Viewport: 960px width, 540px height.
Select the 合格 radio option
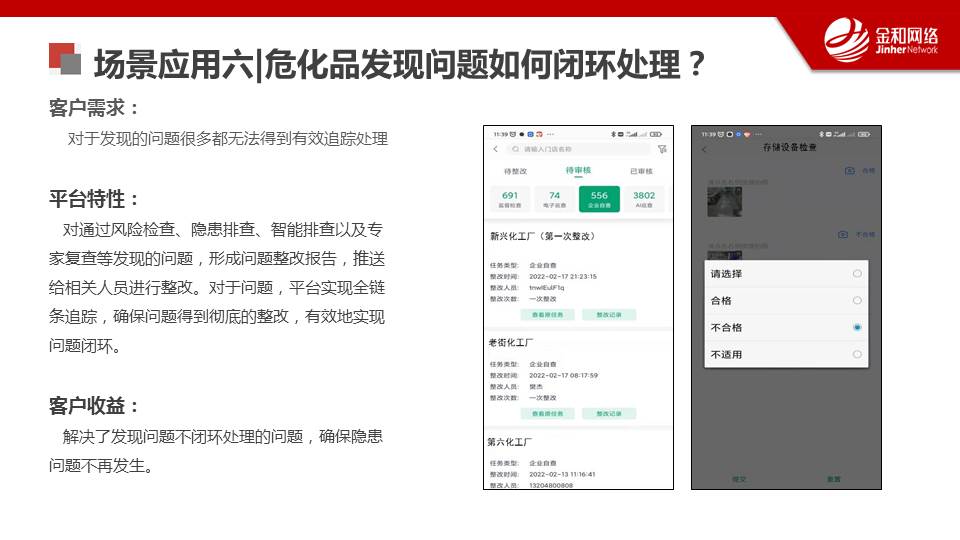[857, 301]
